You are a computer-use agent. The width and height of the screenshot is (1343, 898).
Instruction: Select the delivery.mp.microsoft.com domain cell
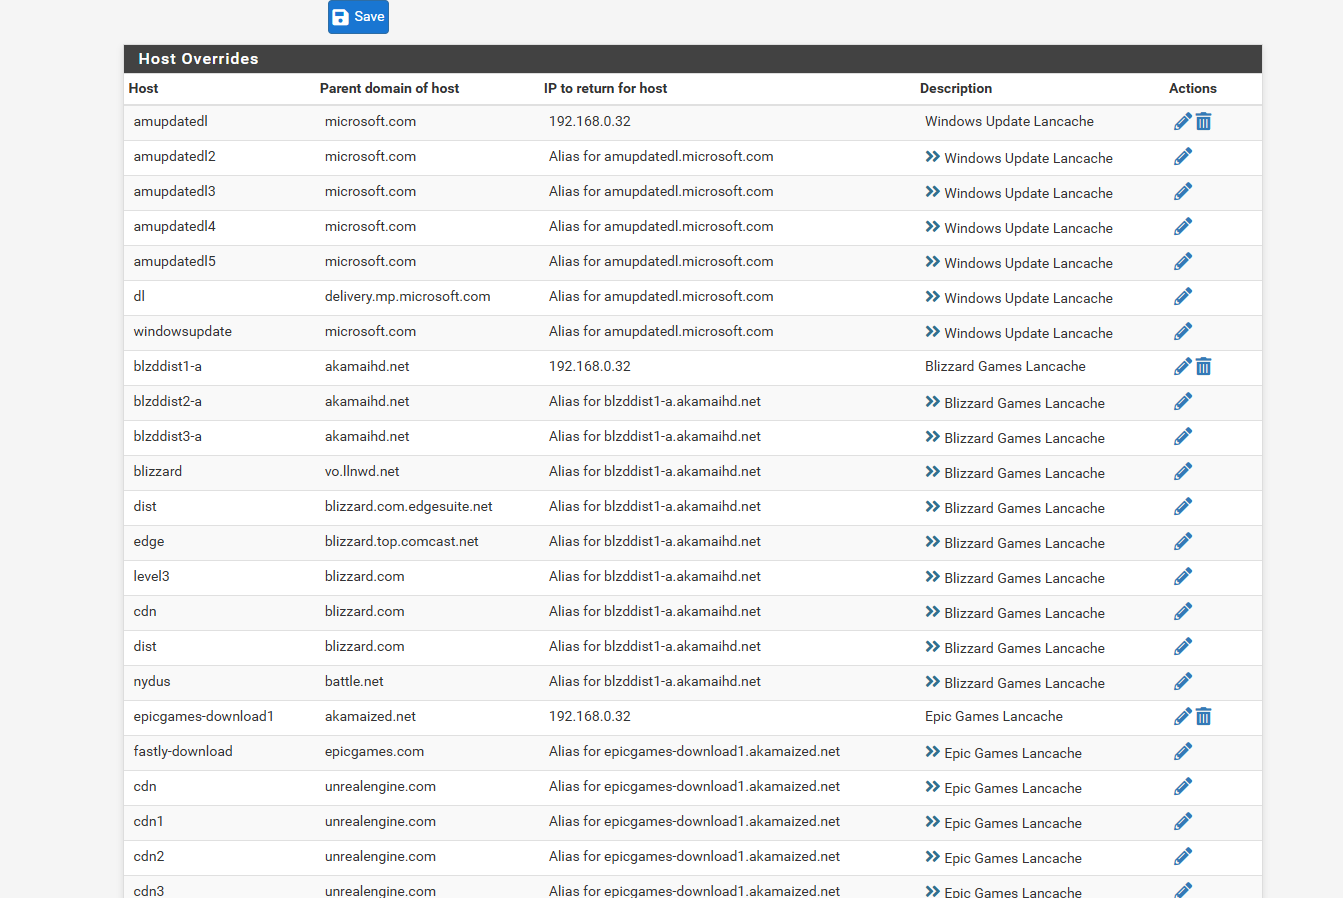click(x=407, y=296)
